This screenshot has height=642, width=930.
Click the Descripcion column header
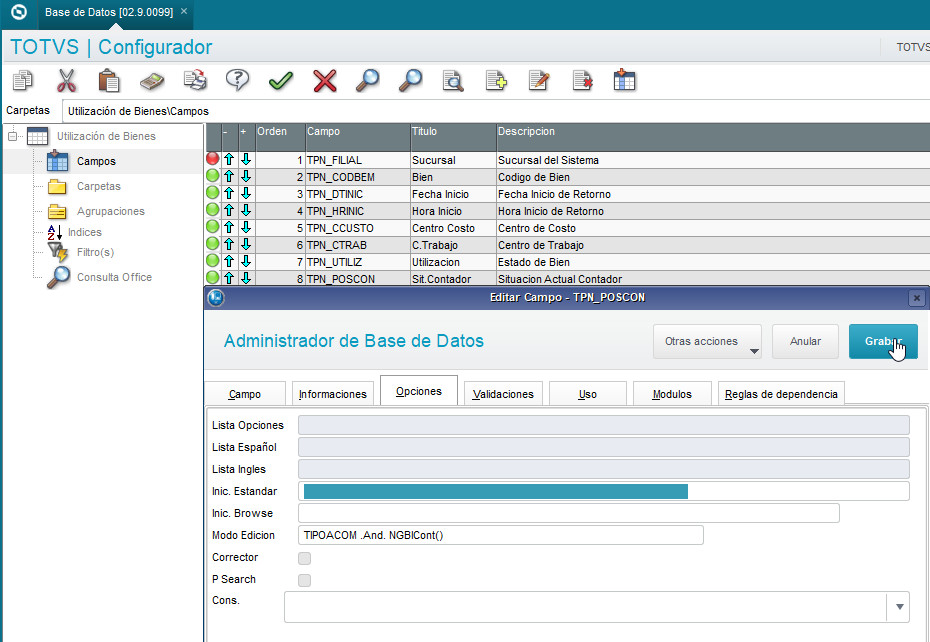713,137
